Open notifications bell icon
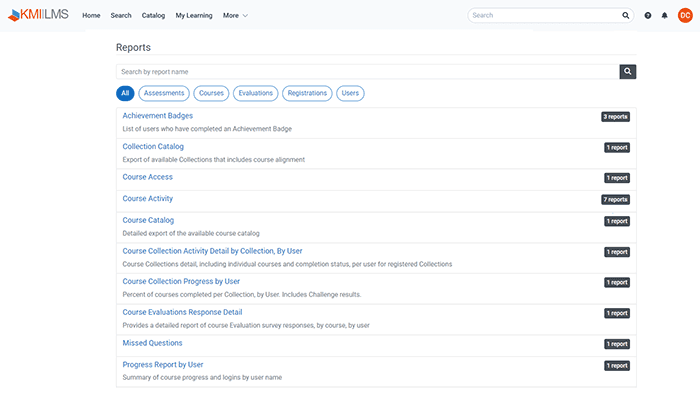Screen dimensions: 700x393 (x=664, y=16)
